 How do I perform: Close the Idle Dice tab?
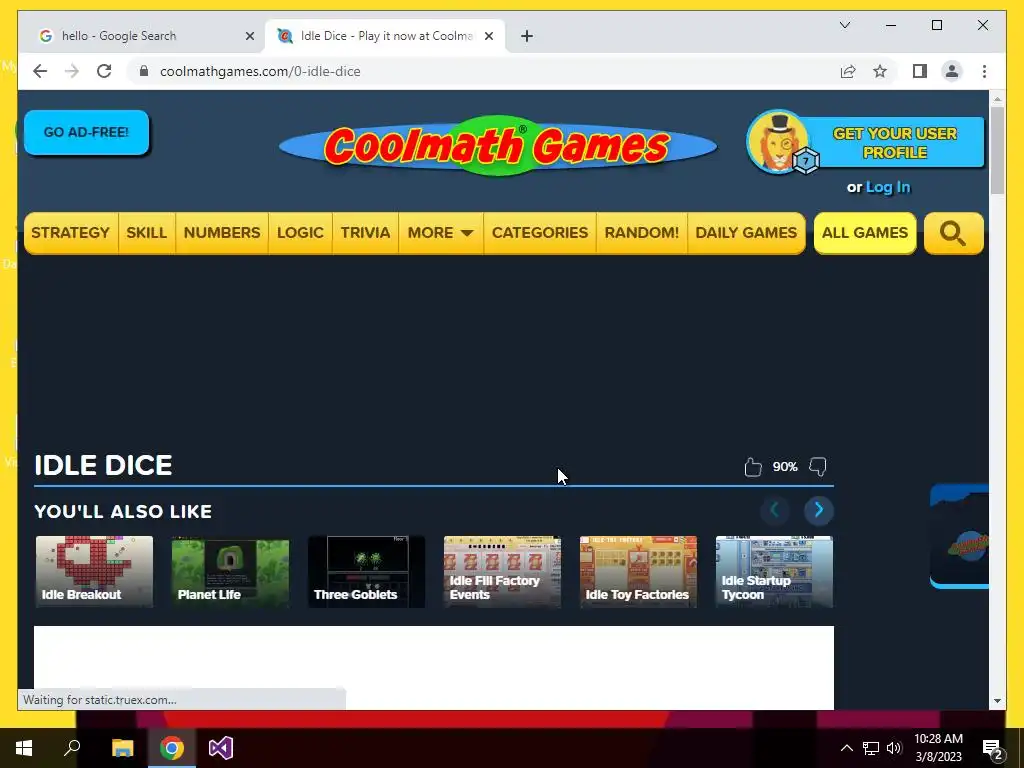(488, 36)
